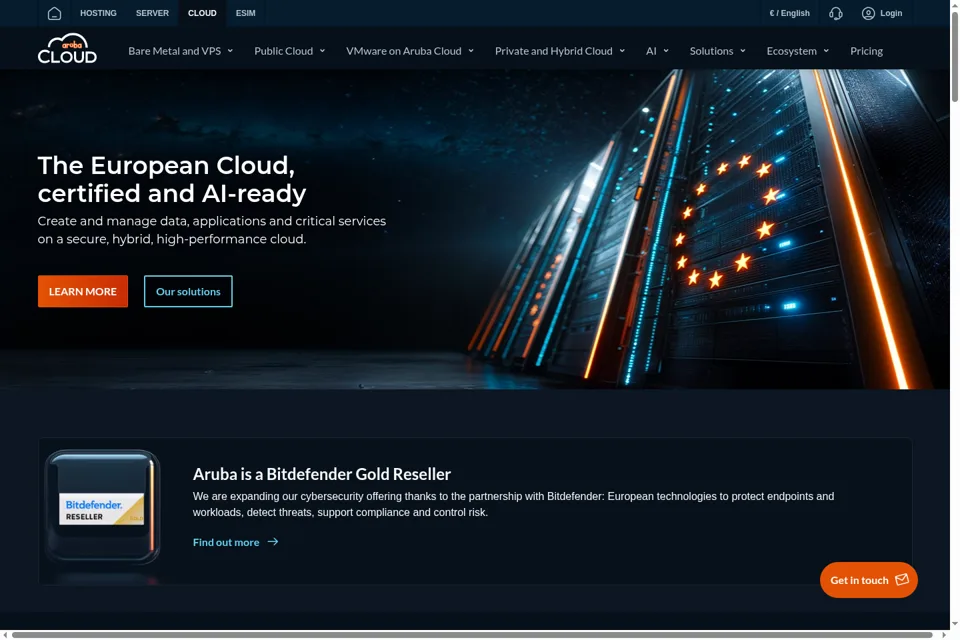Click the Aruba Cloud logo
This screenshot has height=640, width=960.
tap(67, 49)
